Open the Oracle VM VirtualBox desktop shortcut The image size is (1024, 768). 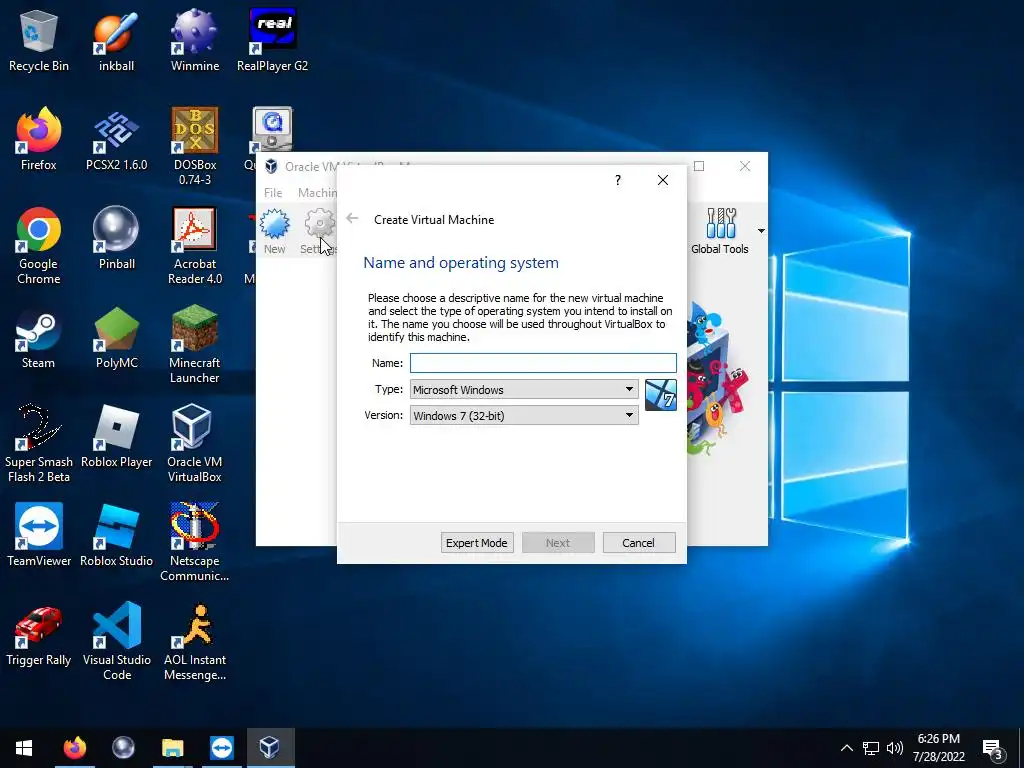[195, 444]
